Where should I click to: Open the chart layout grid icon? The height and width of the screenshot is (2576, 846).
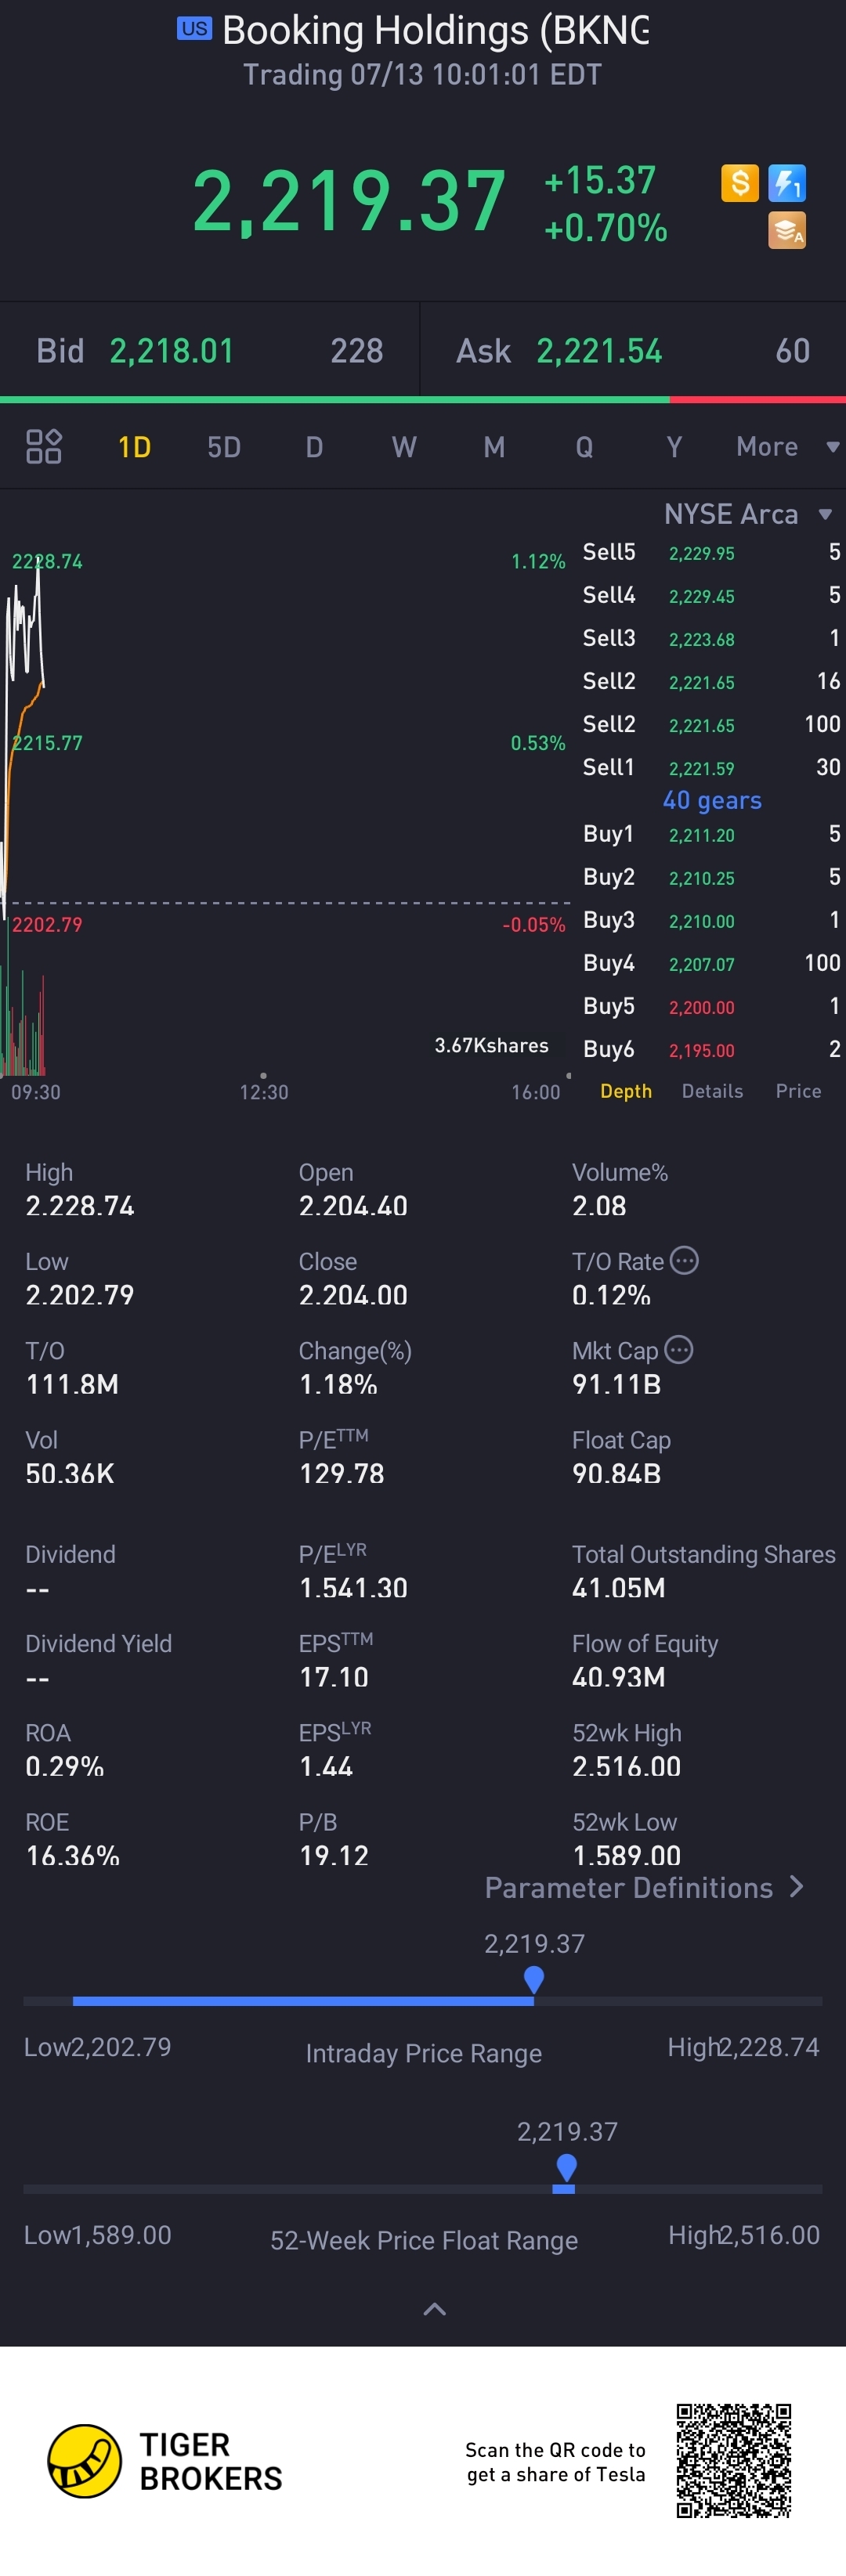(x=44, y=446)
